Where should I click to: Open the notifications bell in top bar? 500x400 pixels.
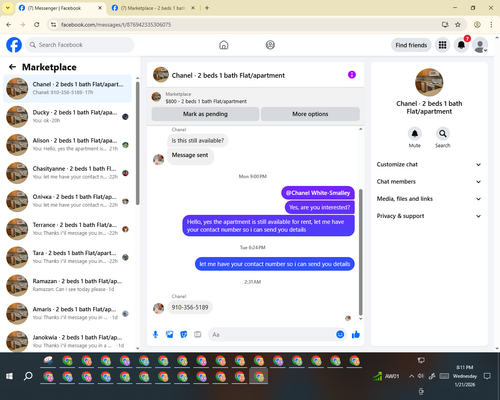click(461, 45)
